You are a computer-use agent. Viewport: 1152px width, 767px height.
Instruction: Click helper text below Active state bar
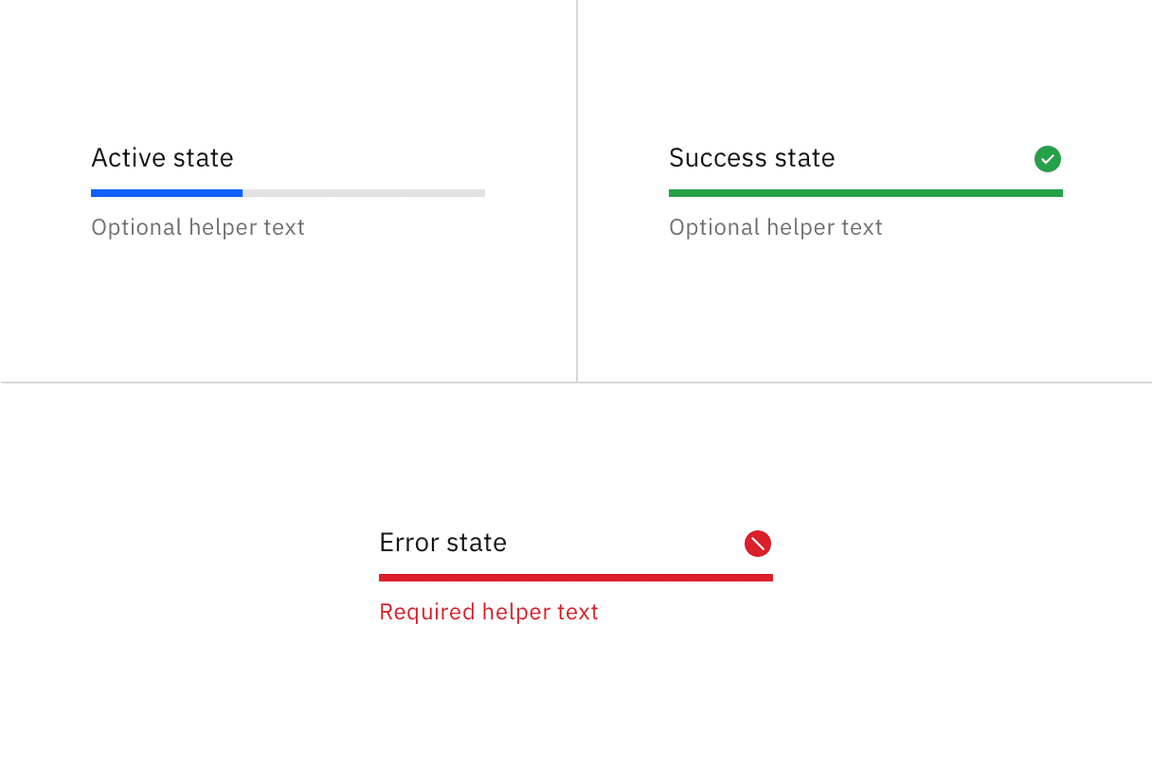tap(197, 227)
